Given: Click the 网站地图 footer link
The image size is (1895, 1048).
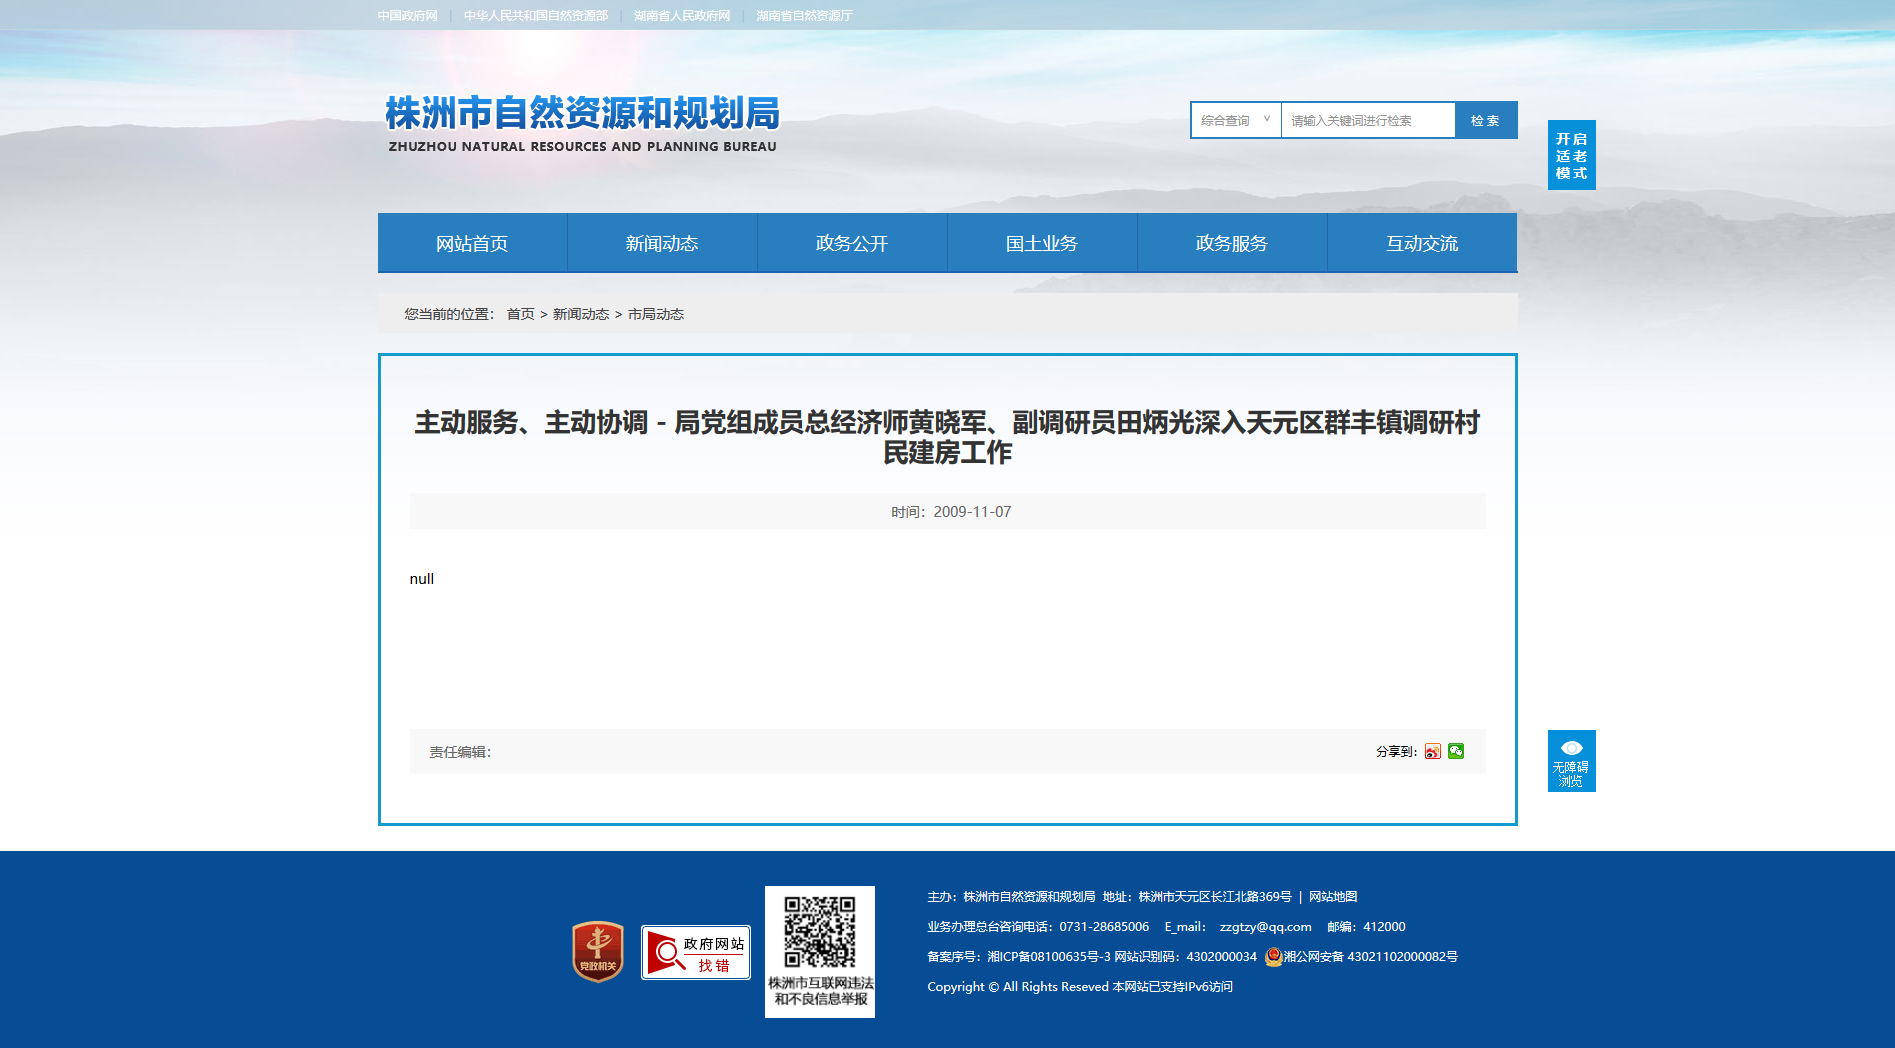Looking at the screenshot, I should (1333, 897).
